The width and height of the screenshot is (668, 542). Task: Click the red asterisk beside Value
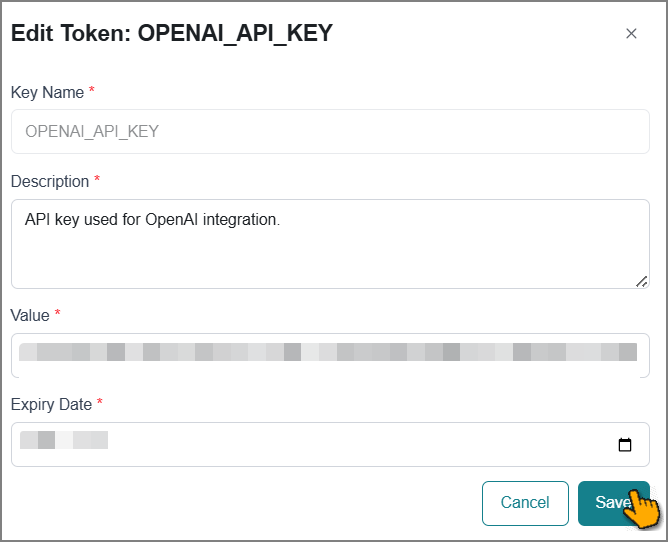[58, 313]
